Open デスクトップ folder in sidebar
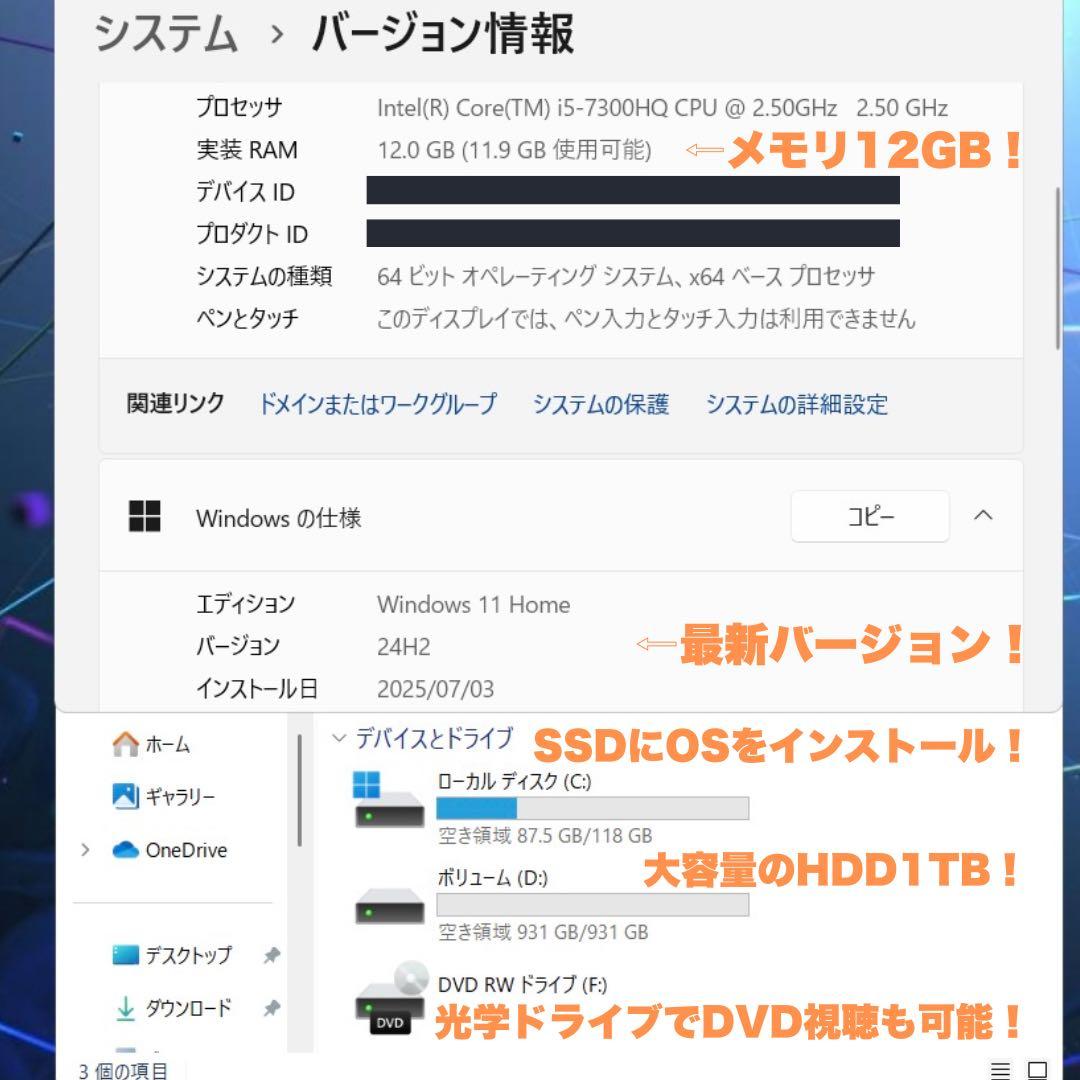1080x1080 pixels. (x=172, y=955)
